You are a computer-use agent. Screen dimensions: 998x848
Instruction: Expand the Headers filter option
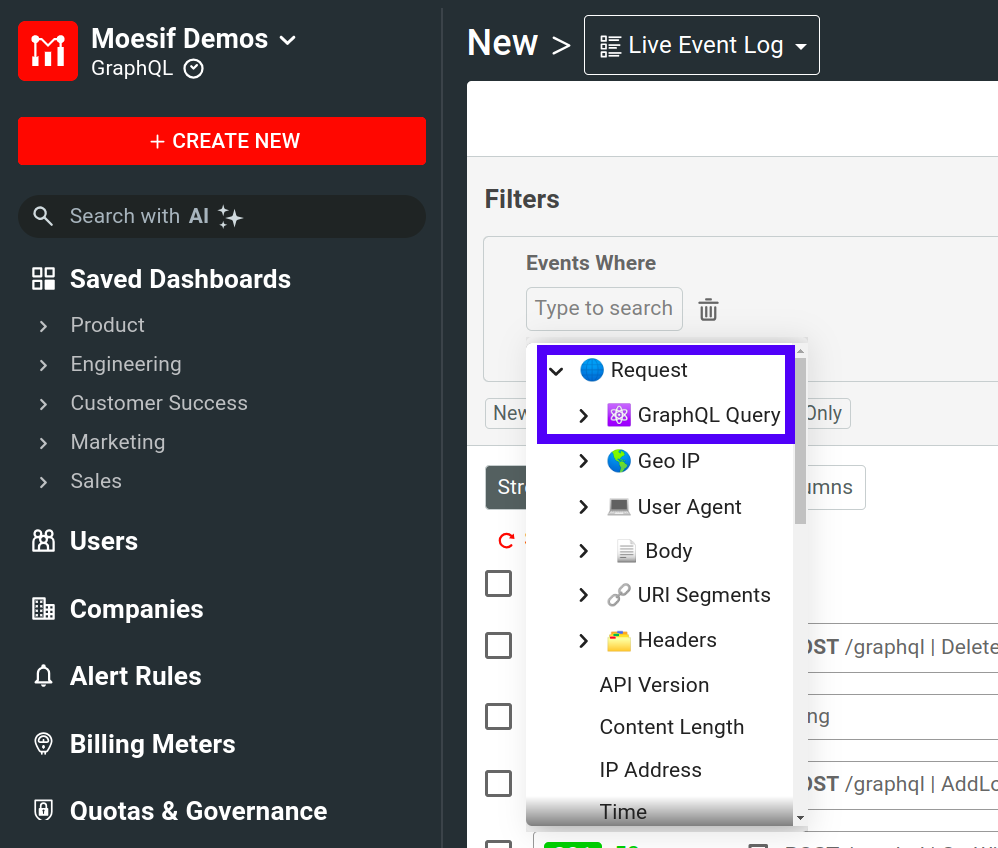coord(583,640)
